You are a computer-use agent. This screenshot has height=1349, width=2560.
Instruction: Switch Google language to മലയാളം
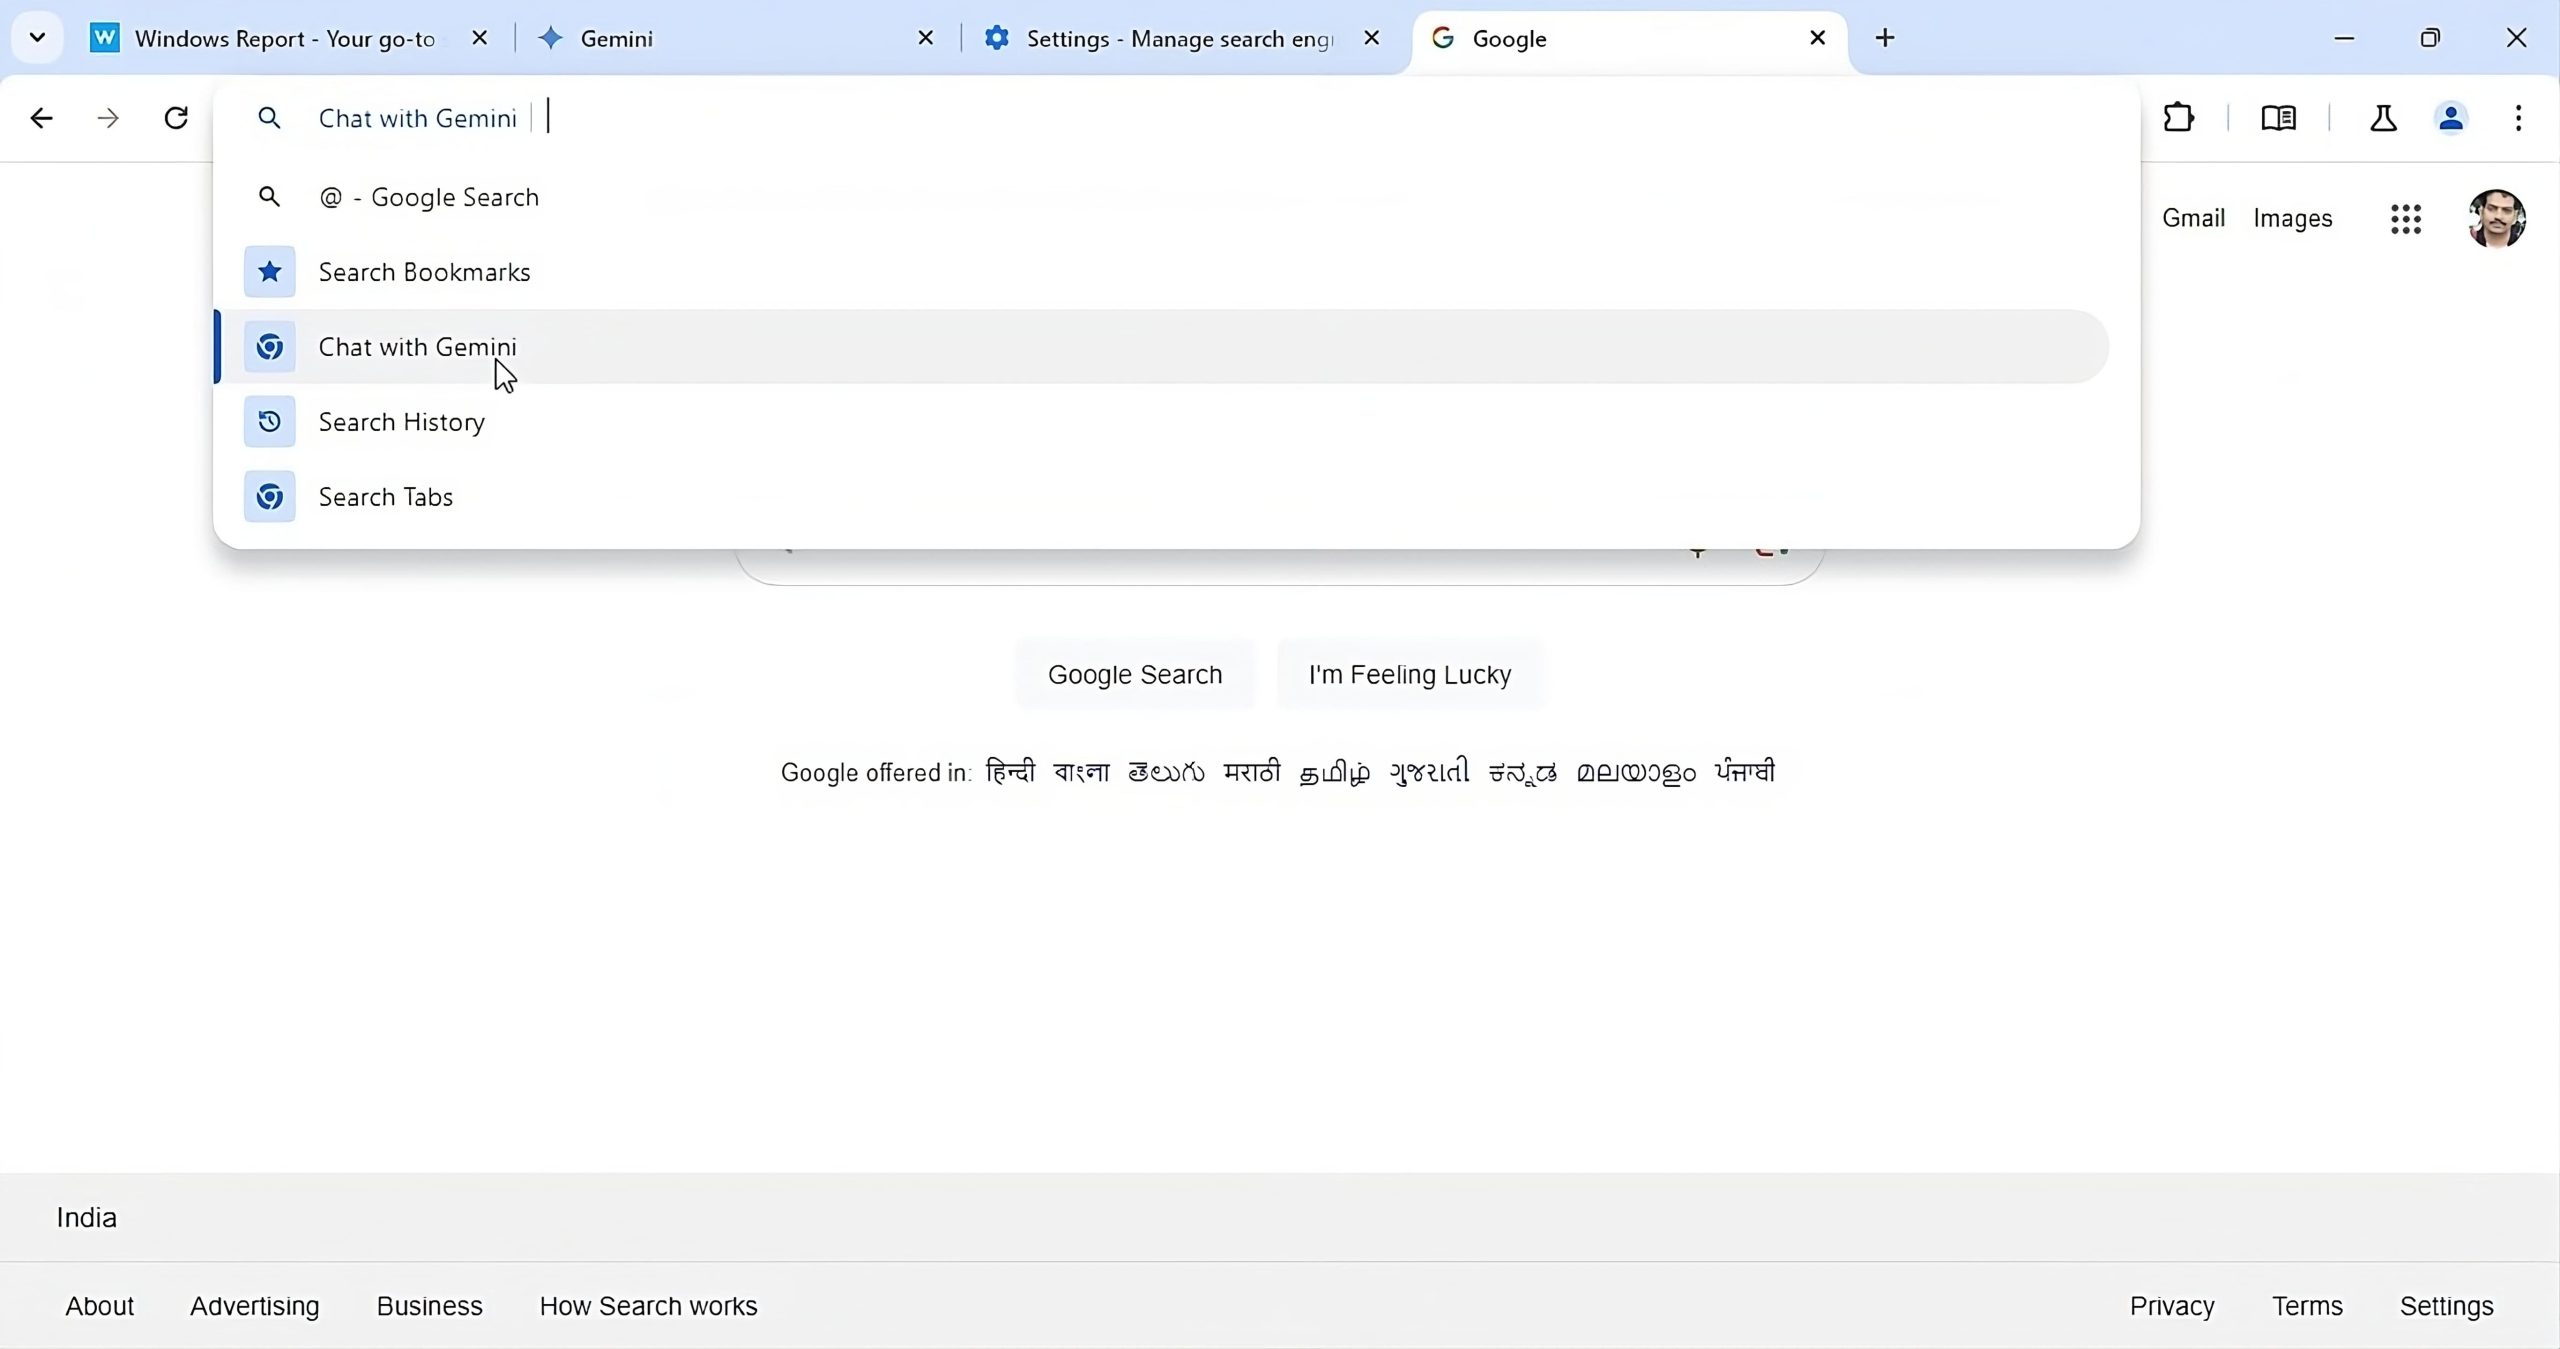click(x=1636, y=772)
